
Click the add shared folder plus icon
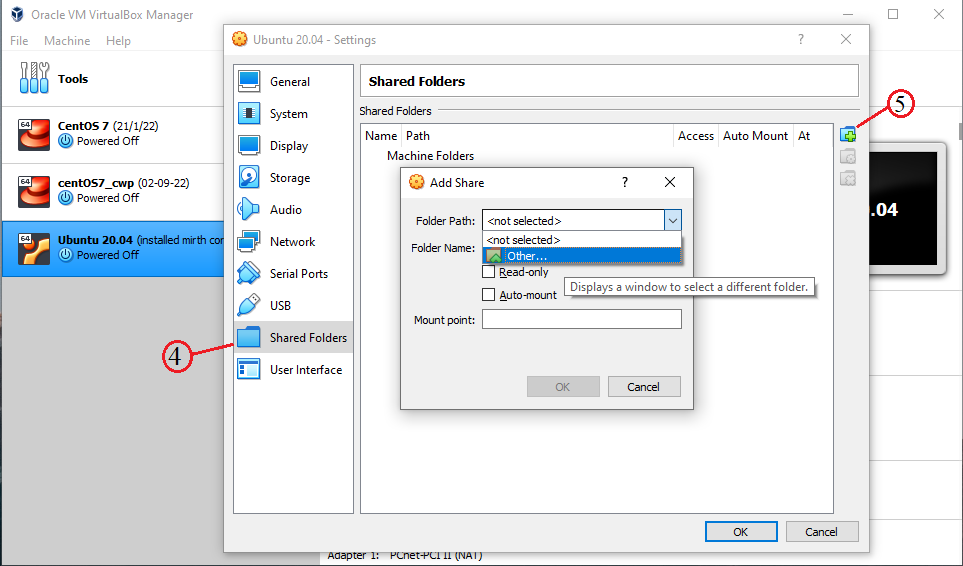[848, 134]
